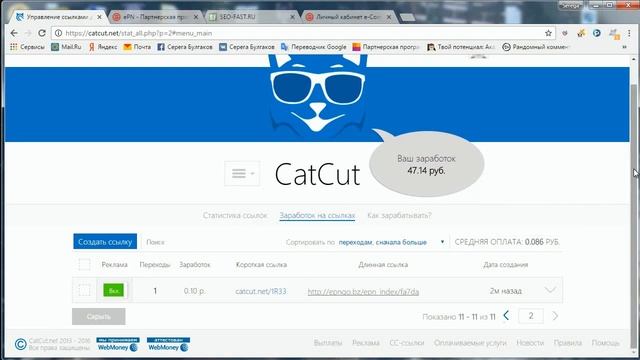This screenshot has height=360, width=640.
Task: Click the page number field showing 2
Action: [531, 316]
